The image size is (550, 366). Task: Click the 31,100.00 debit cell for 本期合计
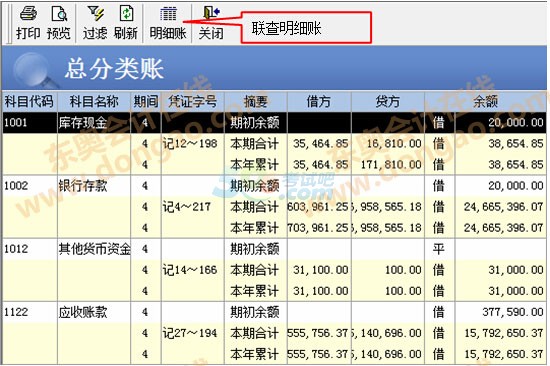point(319,270)
